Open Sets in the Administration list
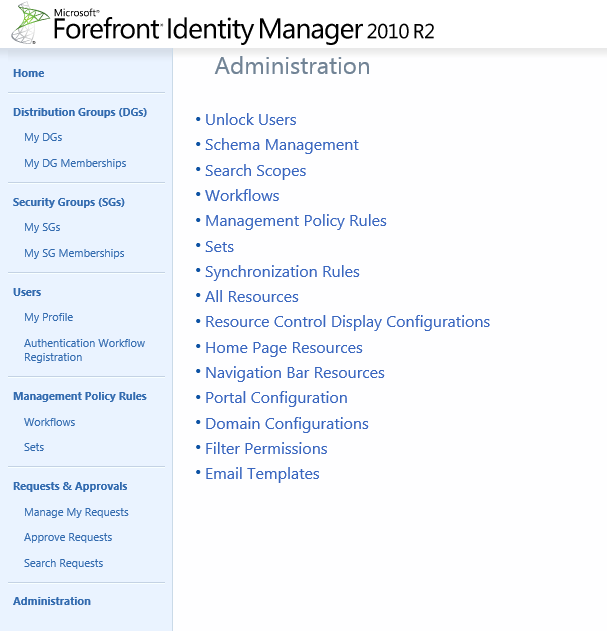Screen dimensions: 607x631 [219, 247]
